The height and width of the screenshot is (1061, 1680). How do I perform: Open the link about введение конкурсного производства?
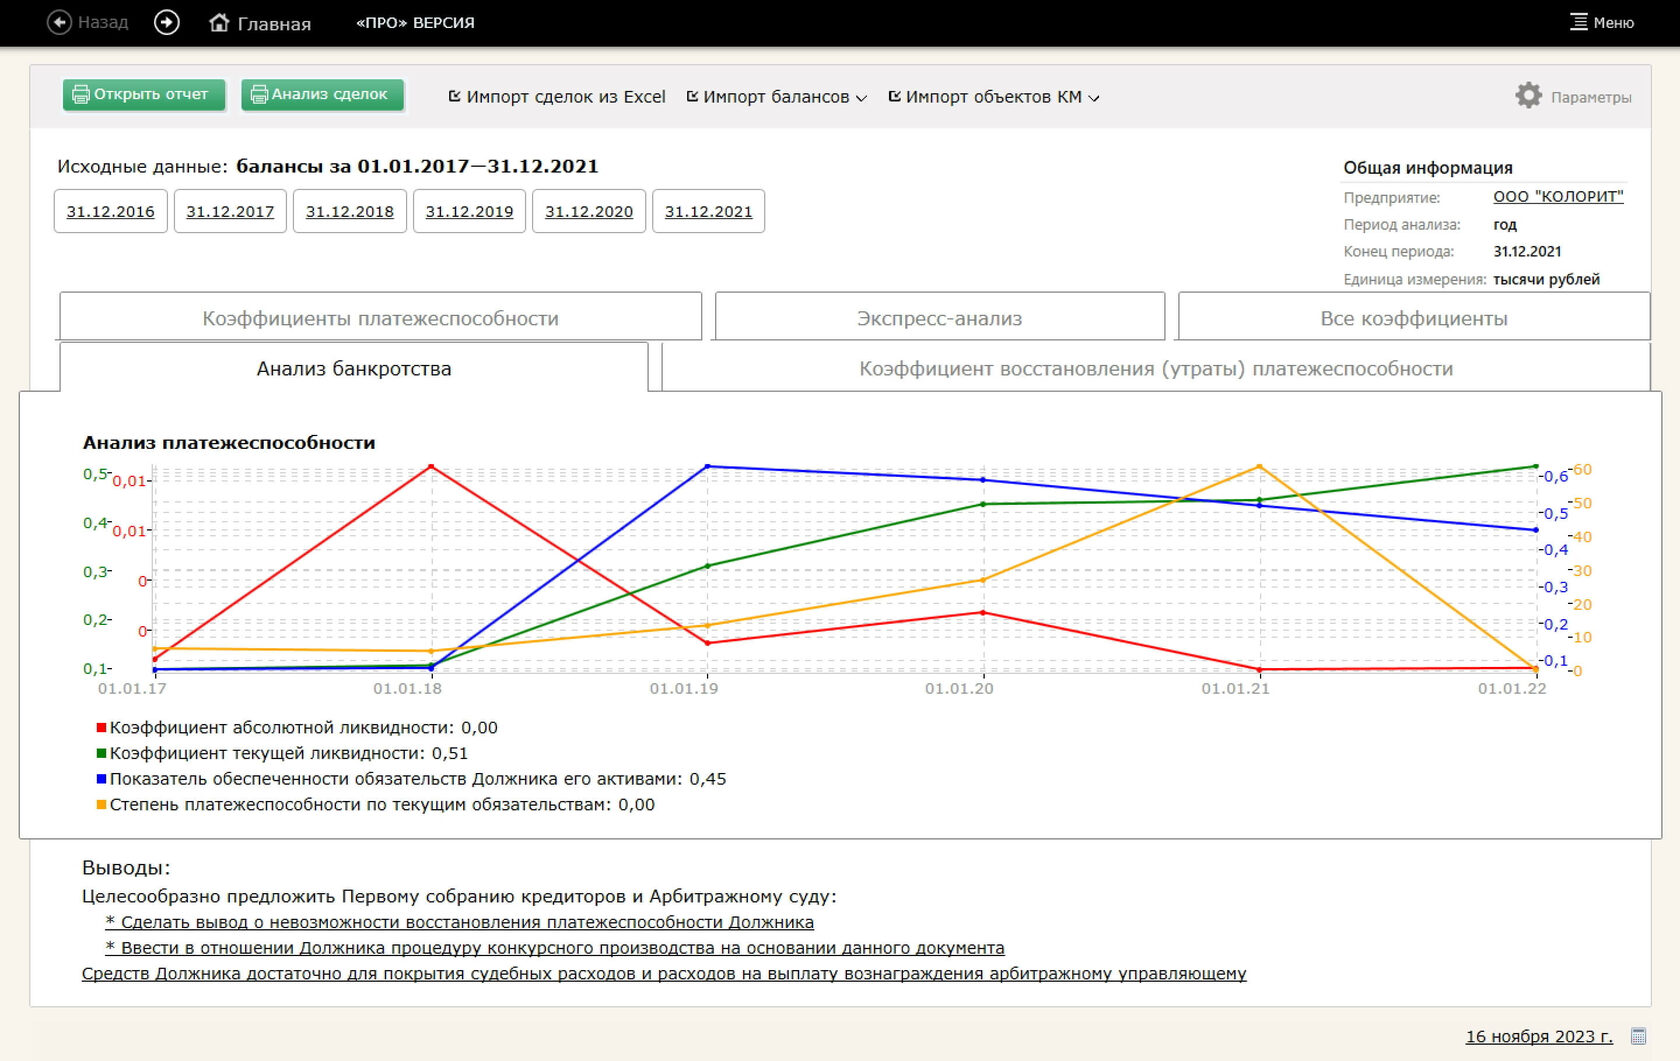(x=555, y=948)
